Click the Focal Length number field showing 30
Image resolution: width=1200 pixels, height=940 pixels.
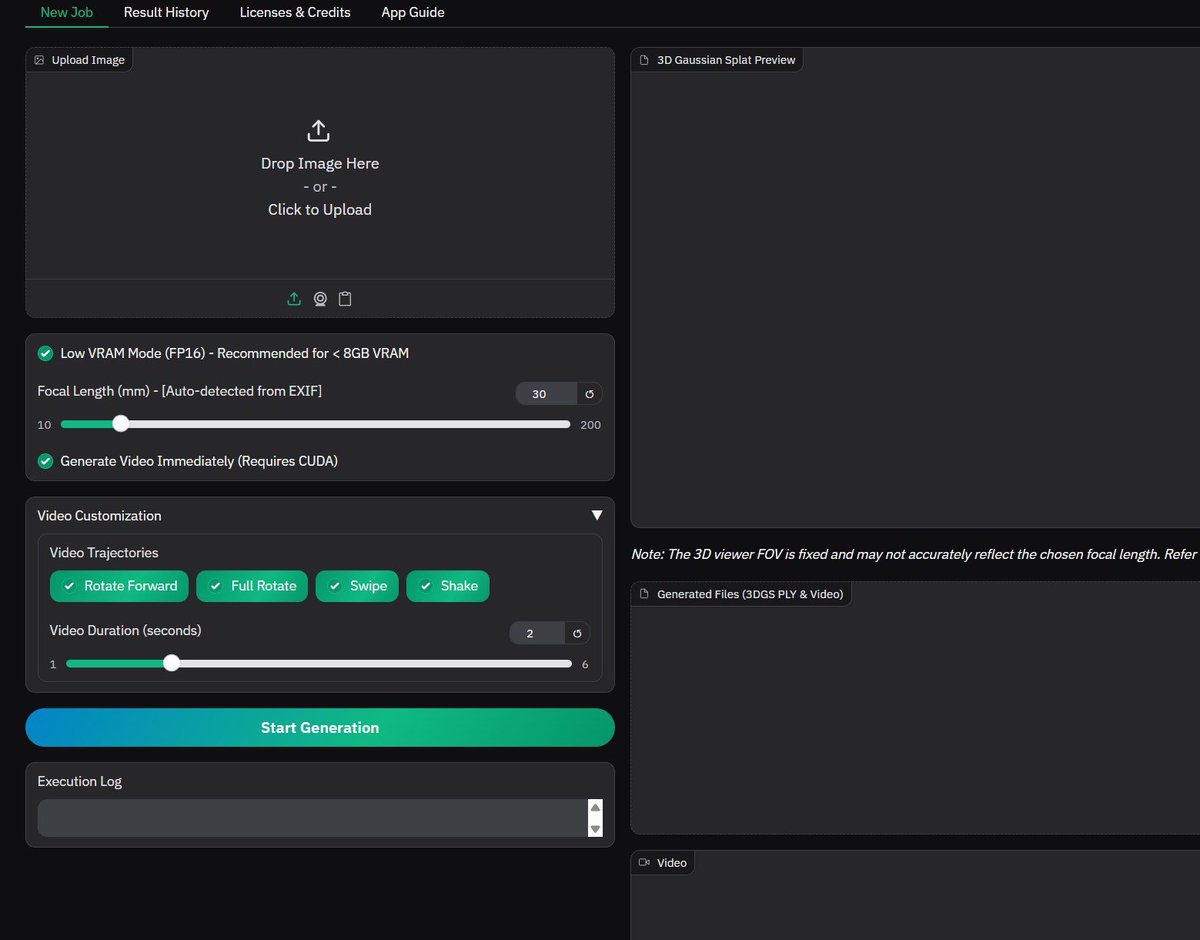(546, 394)
